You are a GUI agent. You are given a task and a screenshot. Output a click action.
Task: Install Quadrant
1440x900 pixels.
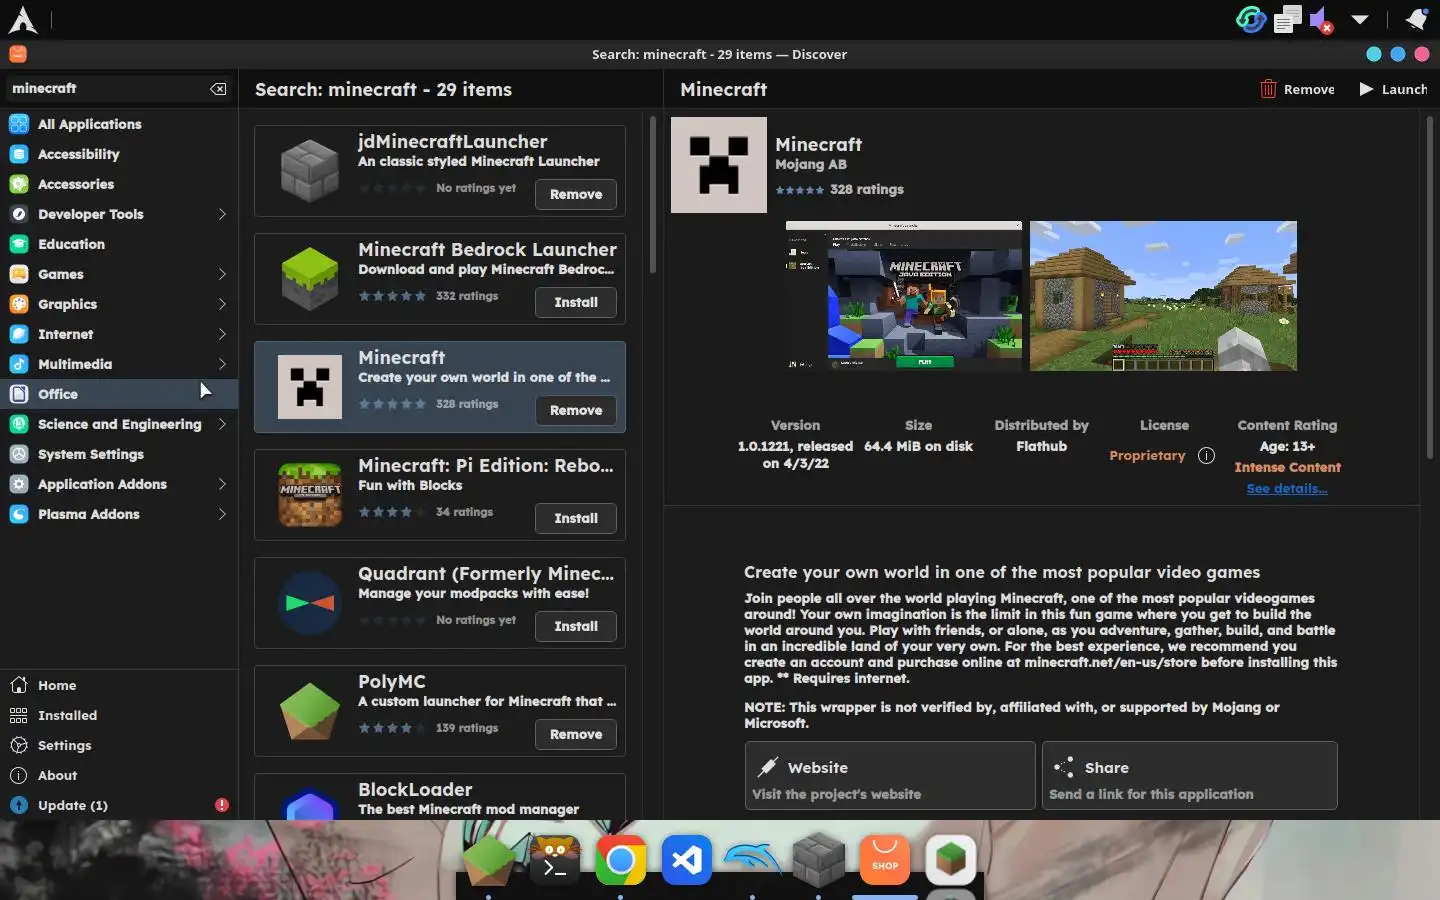click(x=576, y=626)
